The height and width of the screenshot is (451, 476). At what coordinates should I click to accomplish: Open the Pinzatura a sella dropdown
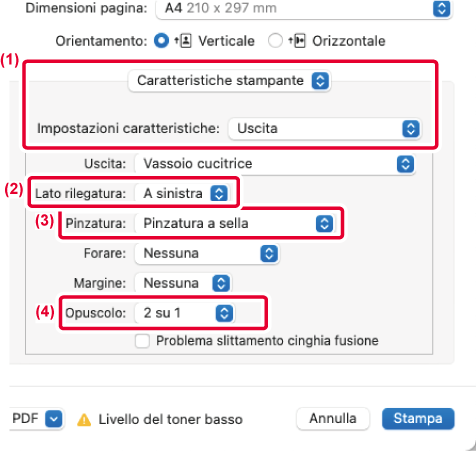coord(234,223)
